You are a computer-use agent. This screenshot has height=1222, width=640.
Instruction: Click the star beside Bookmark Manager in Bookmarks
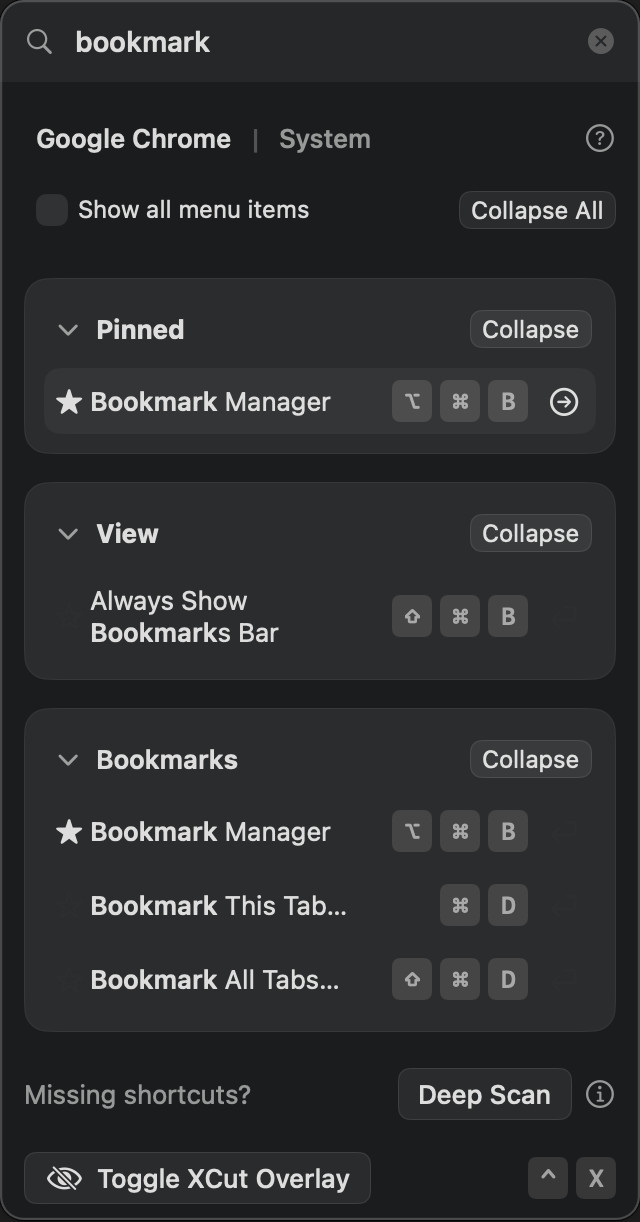68,832
